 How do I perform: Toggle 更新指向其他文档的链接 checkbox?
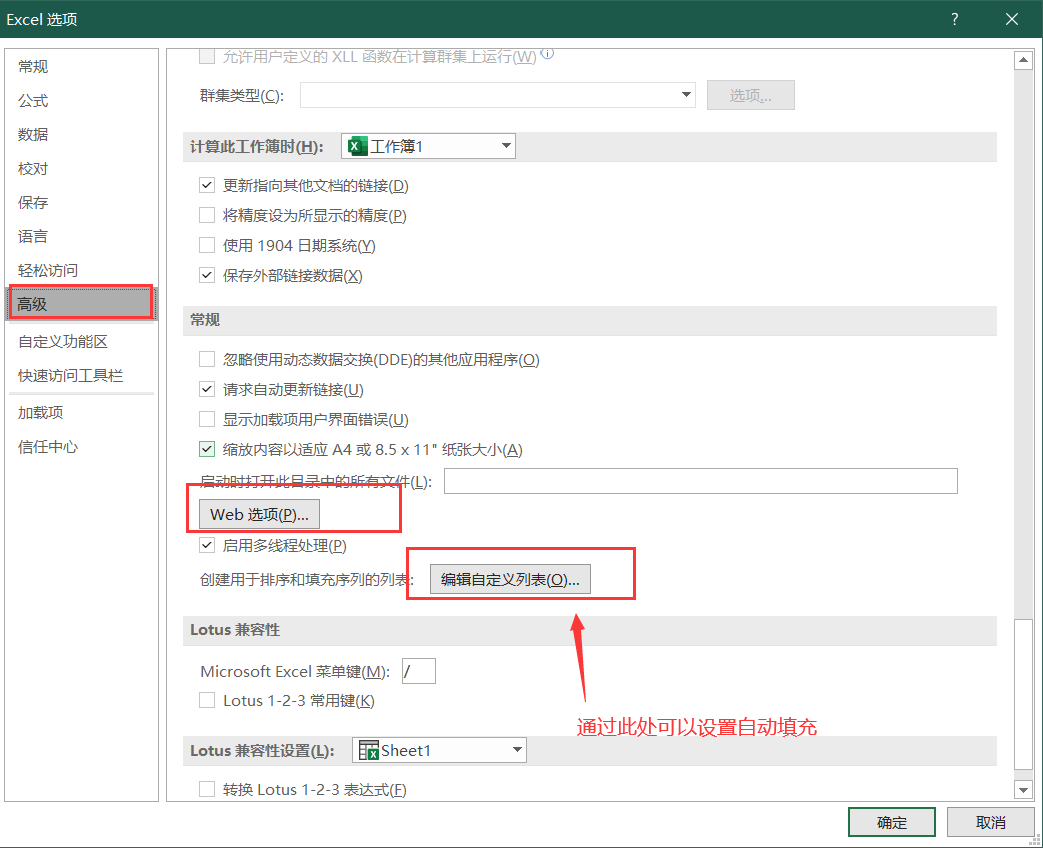click(x=207, y=186)
